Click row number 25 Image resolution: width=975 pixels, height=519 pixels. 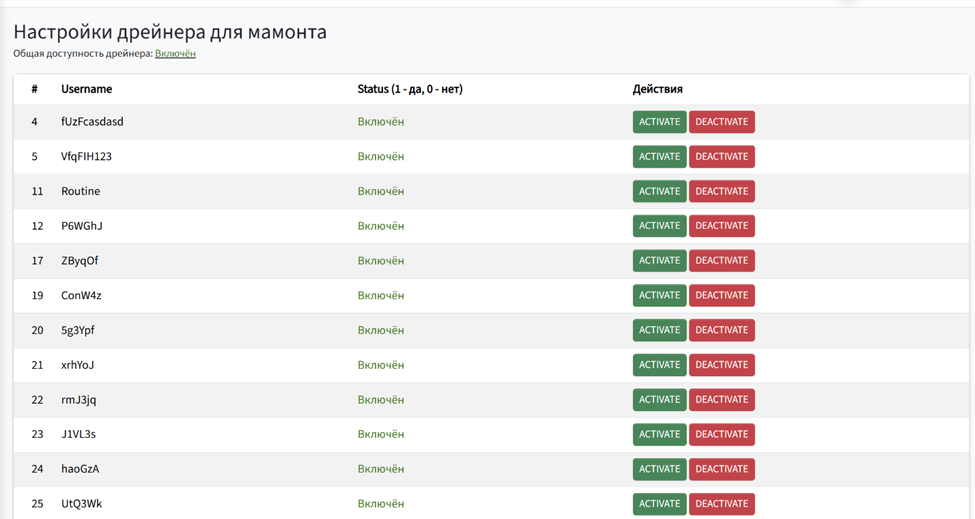[37, 504]
